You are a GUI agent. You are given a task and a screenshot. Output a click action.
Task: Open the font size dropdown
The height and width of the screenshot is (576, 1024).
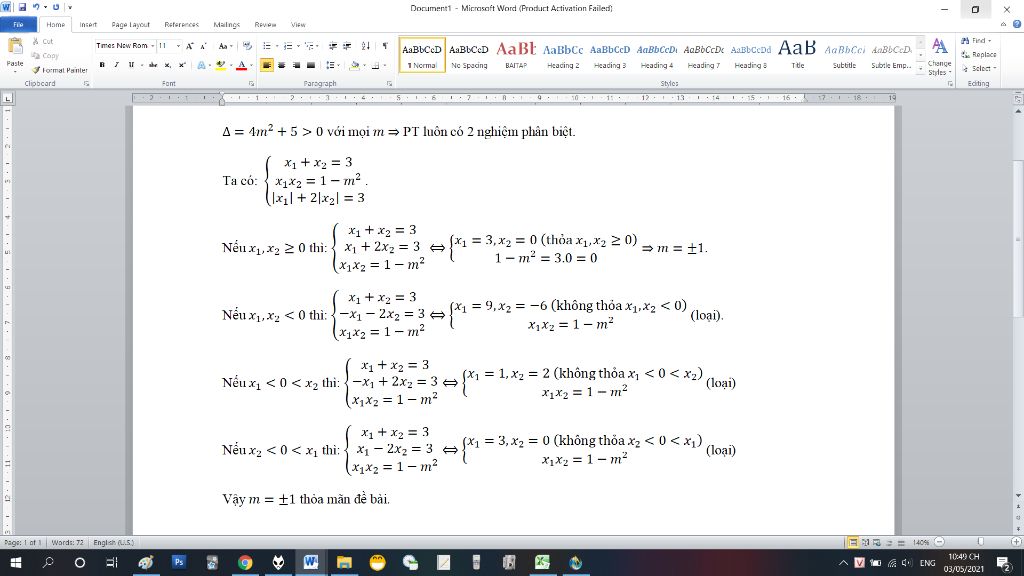178,46
